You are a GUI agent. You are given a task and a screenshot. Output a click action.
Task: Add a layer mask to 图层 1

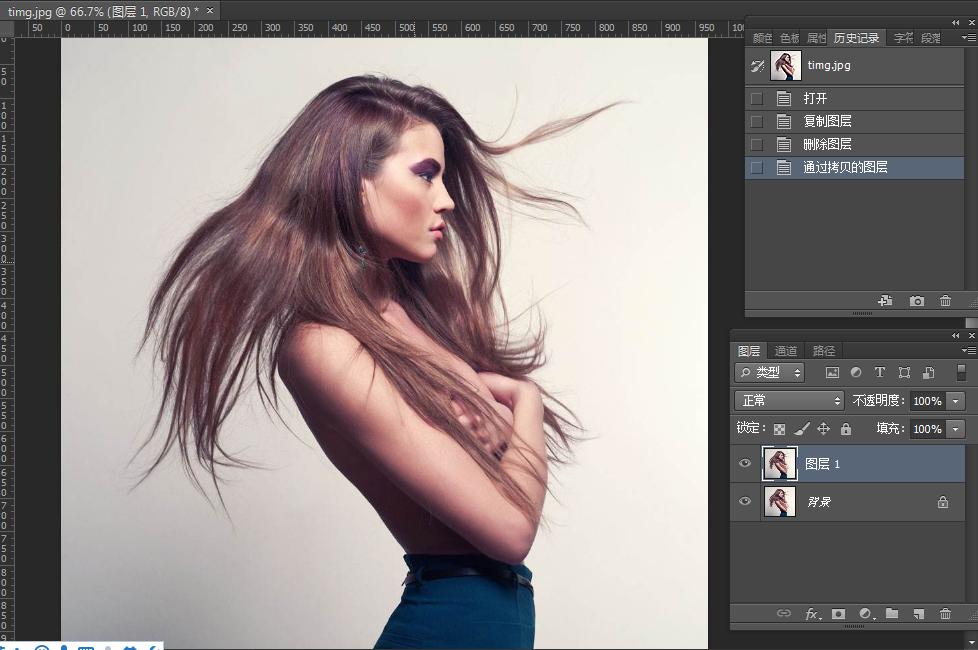[838, 614]
